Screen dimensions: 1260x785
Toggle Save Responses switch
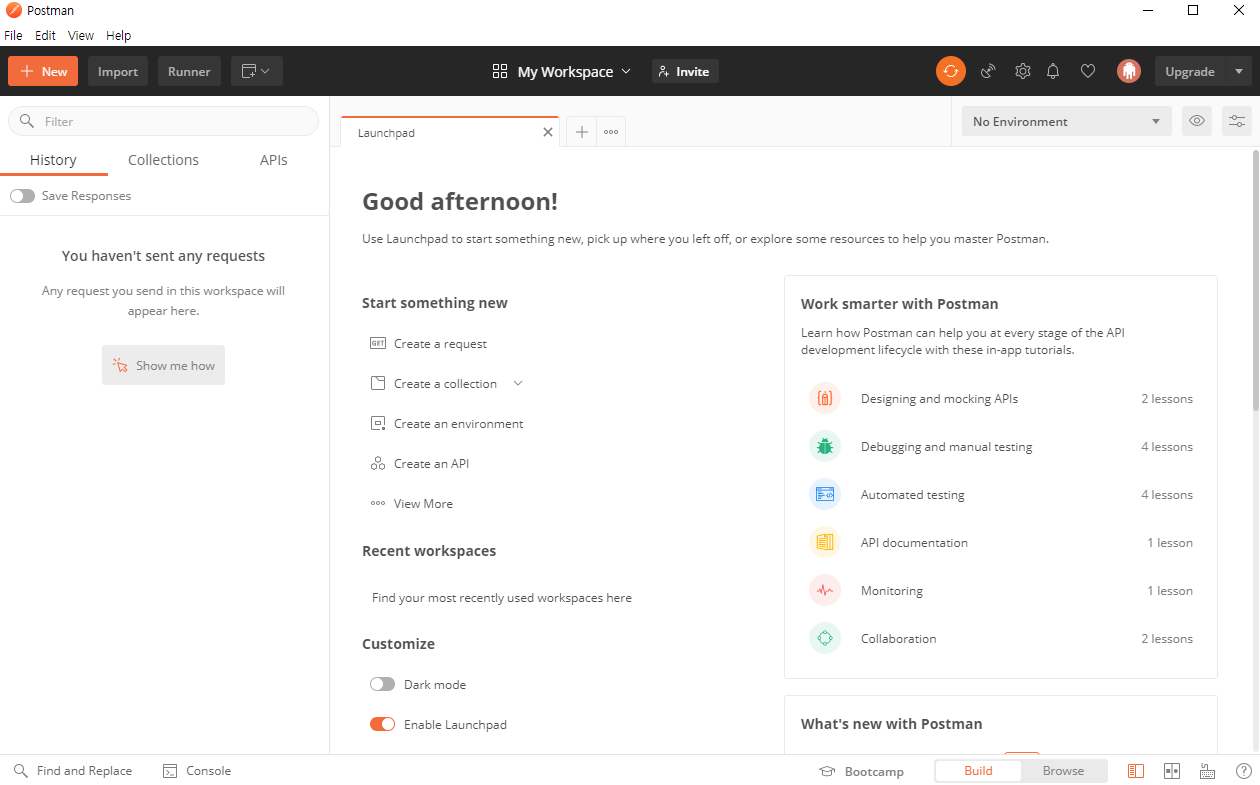coord(22,196)
